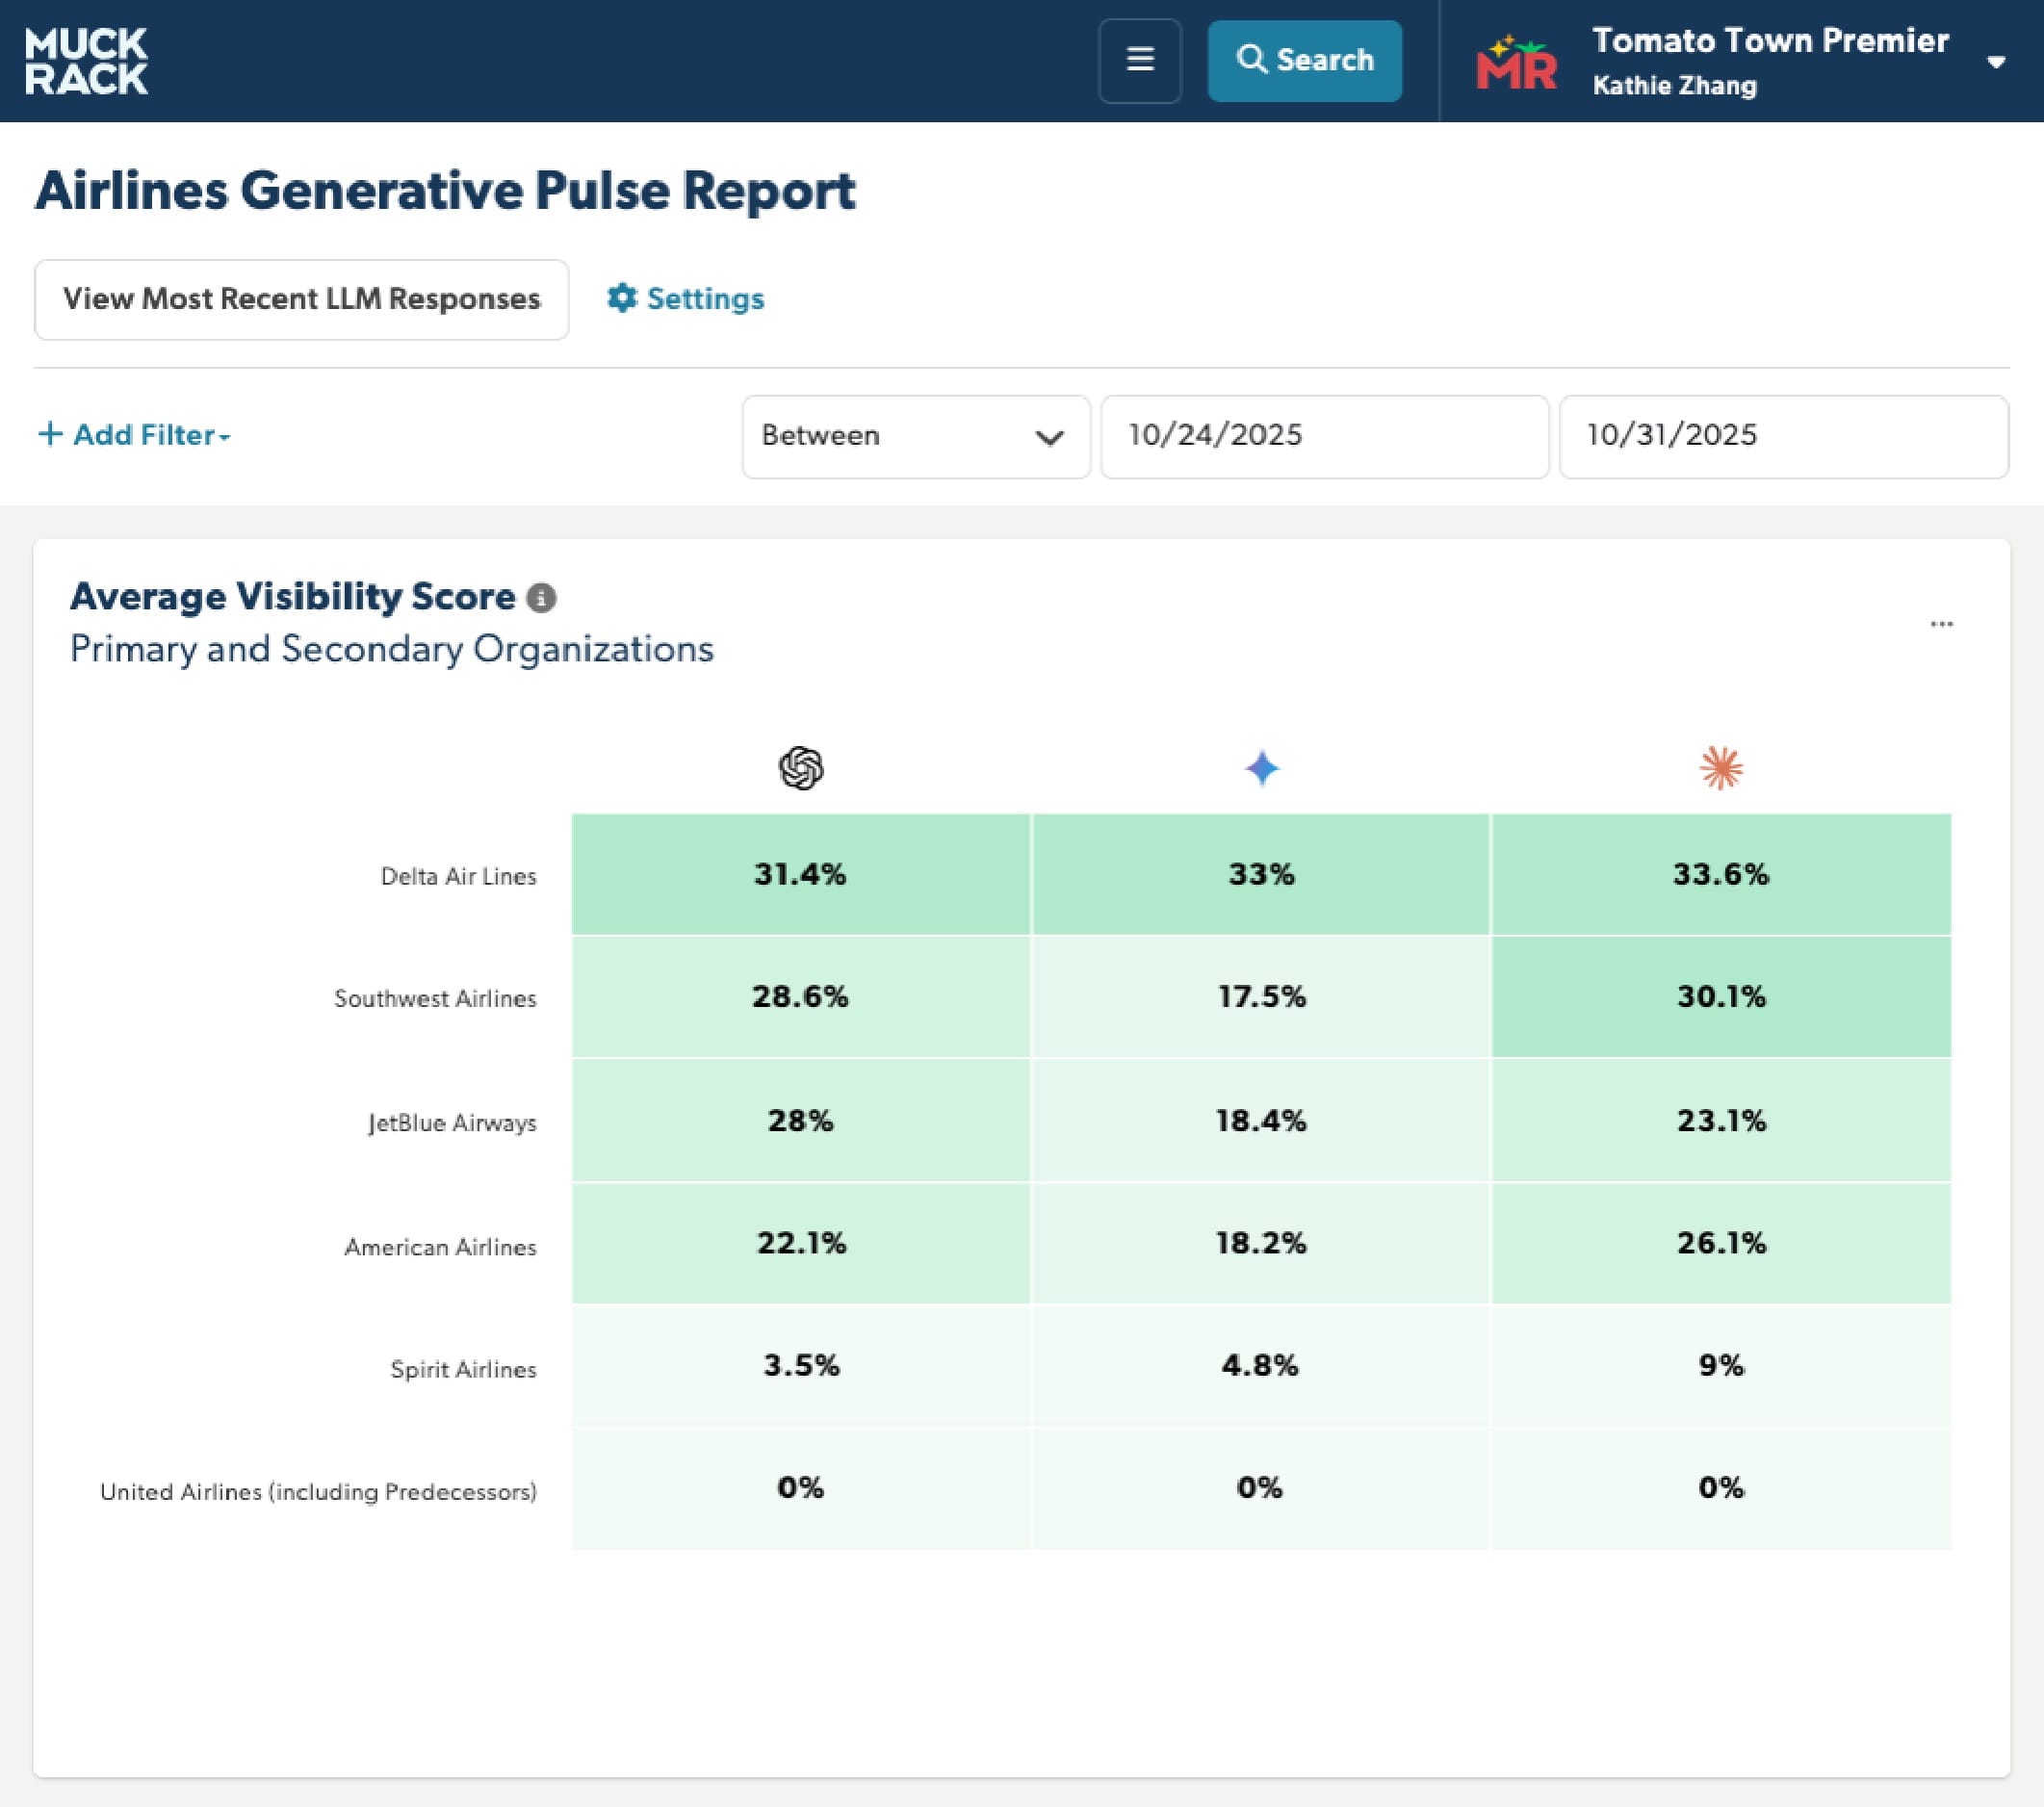Expand the Tomato Town Premier account menu
2044x1807 pixels.
pyautogui.click(x=1996, y=62)
